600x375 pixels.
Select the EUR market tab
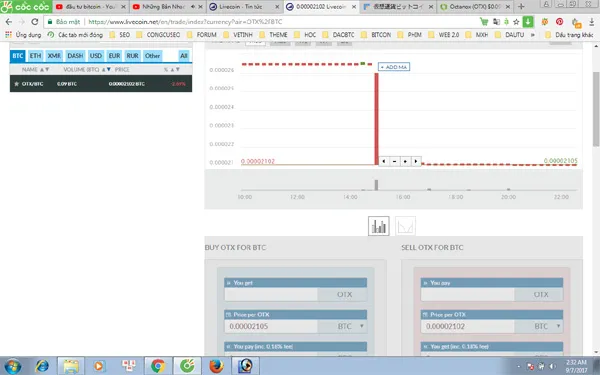point(114,56)
